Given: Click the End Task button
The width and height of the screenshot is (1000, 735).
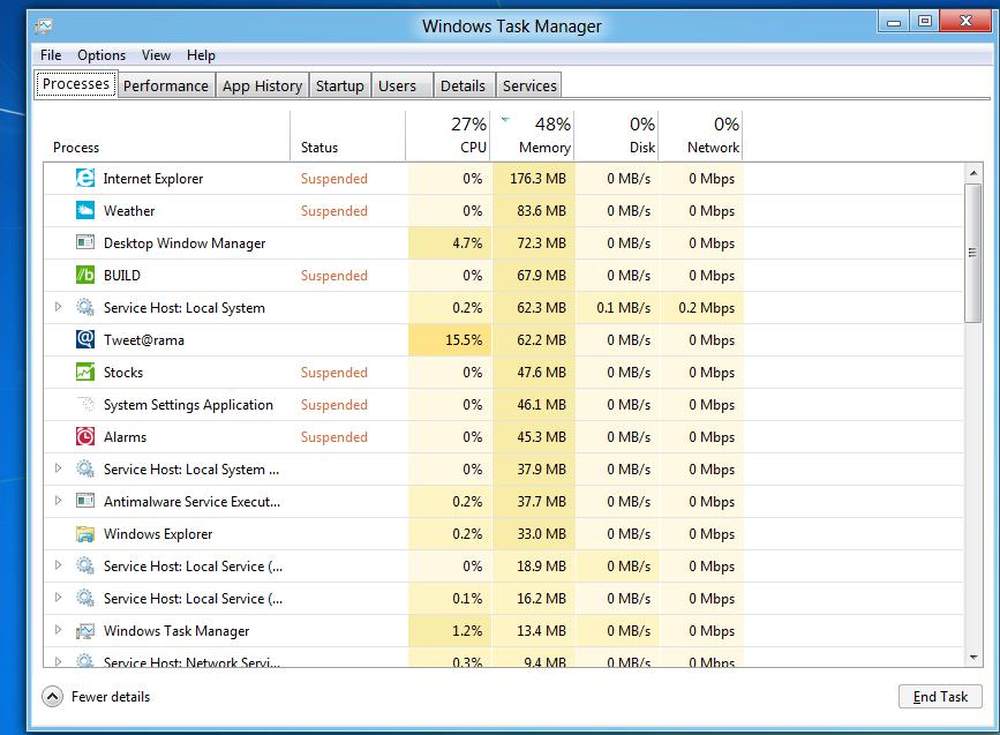Looking at the screenshot, I should coord(940,697).
